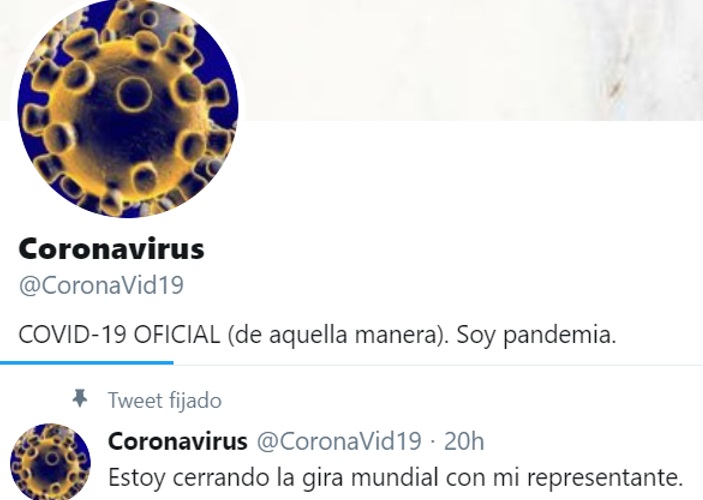Click the dot separator before 20h
Image resolution: width=703 pixels, height=500 pixels.
(x=433, y=442)
